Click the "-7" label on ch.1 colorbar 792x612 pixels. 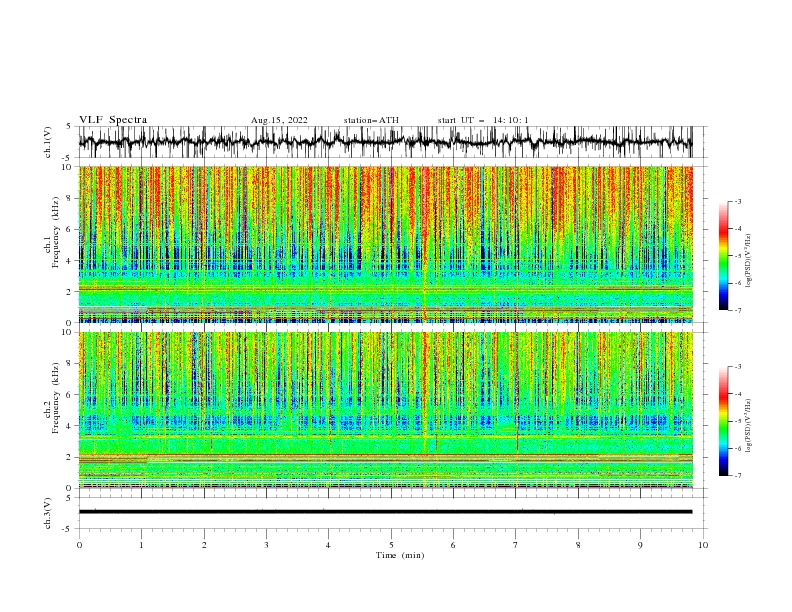pos(737,310)
